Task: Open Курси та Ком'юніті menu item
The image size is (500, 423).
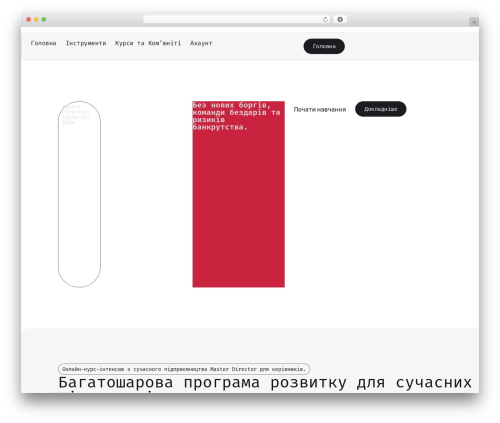Action: [x=148, y=43]
